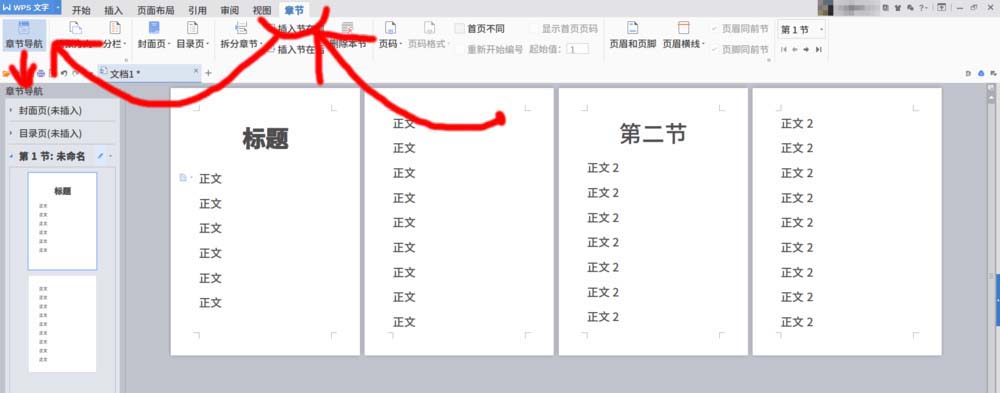Click the 标题 heading on page one
Screen dimensions: 1000x393
click(x=265, y=138)
